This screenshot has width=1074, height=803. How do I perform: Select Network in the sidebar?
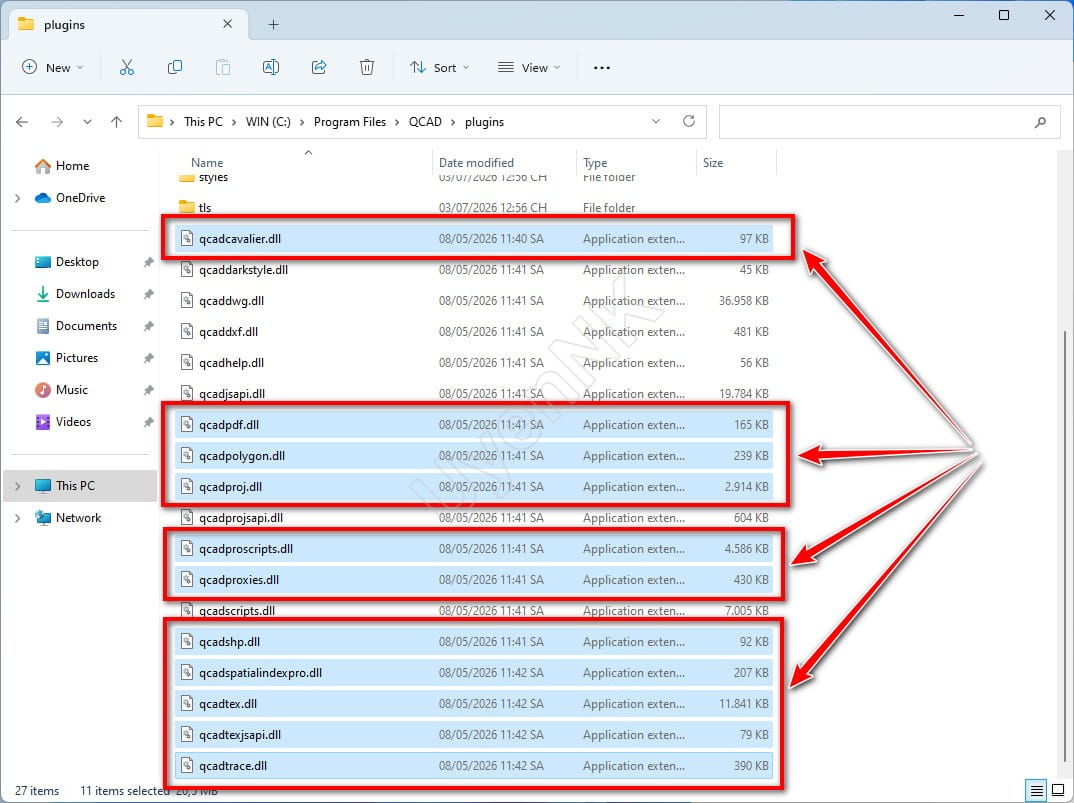[68, 518]
